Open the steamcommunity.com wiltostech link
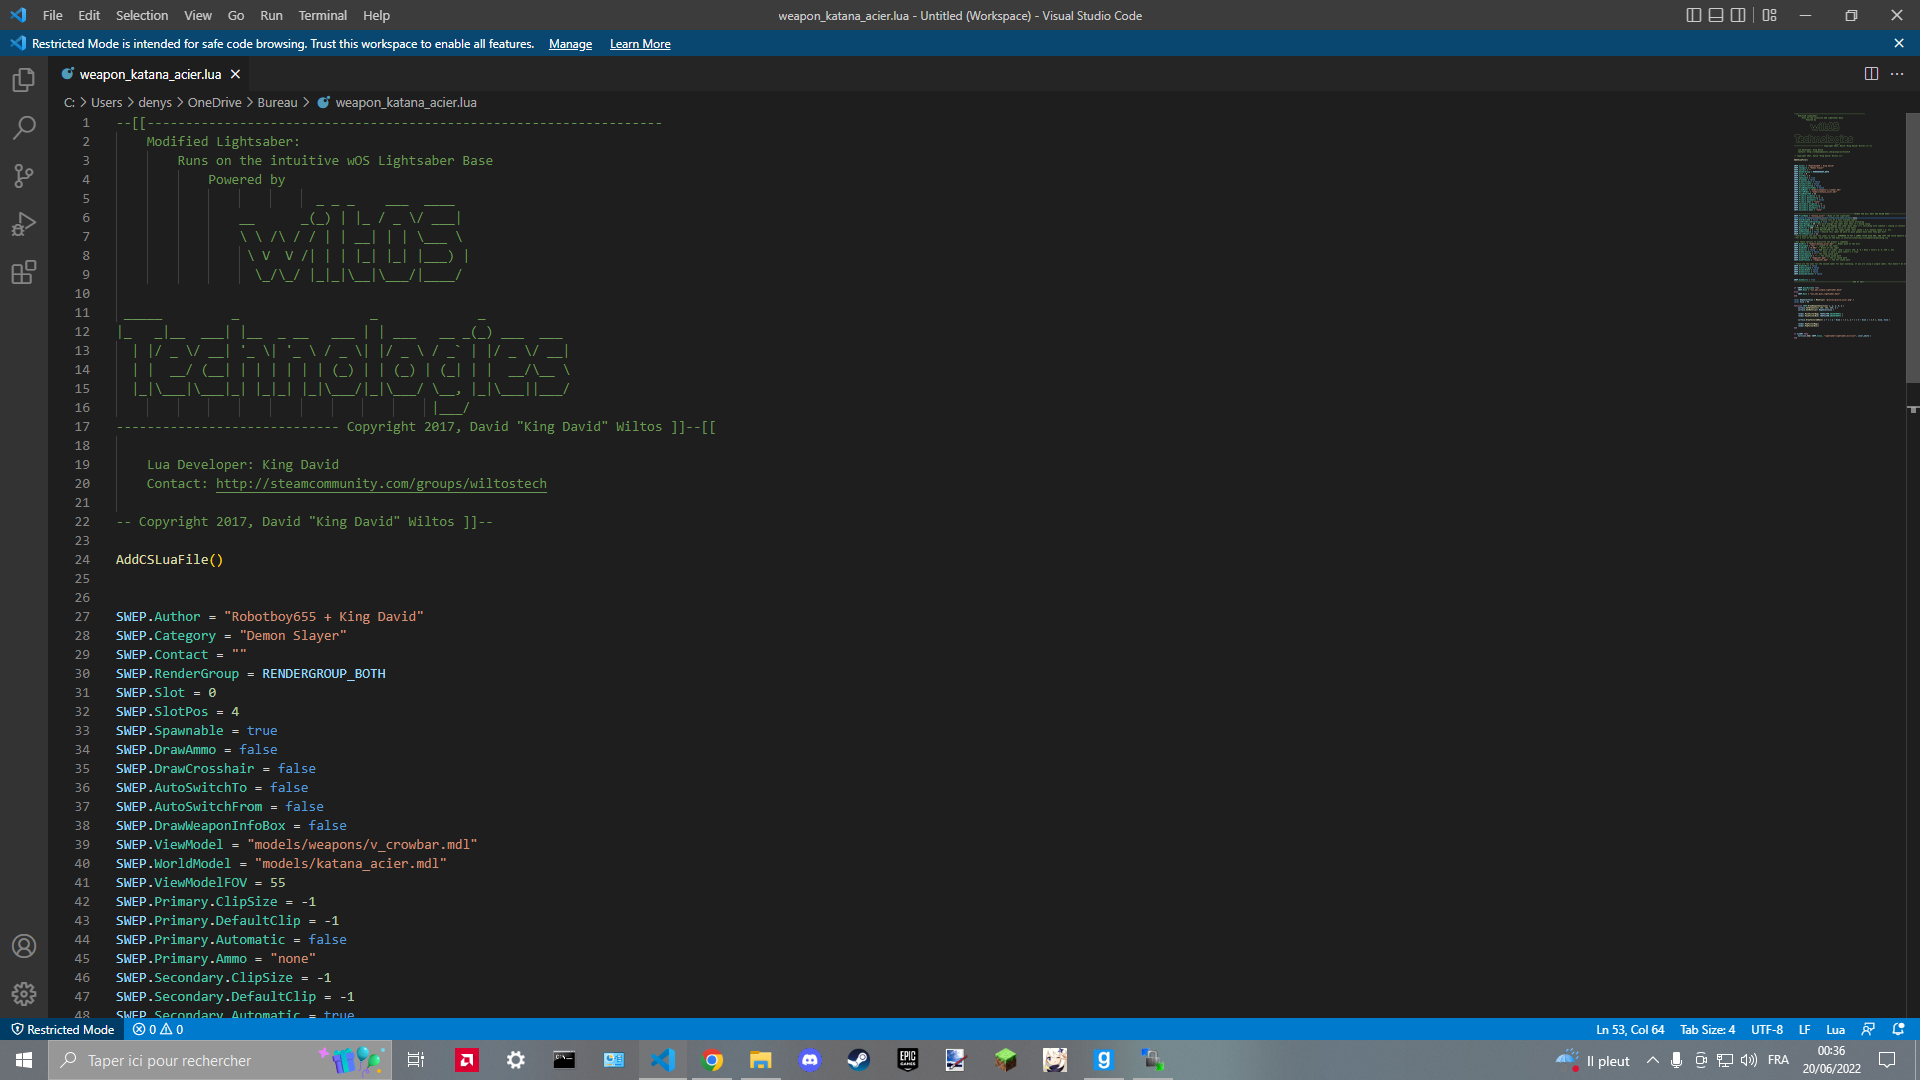 [381, 483]
